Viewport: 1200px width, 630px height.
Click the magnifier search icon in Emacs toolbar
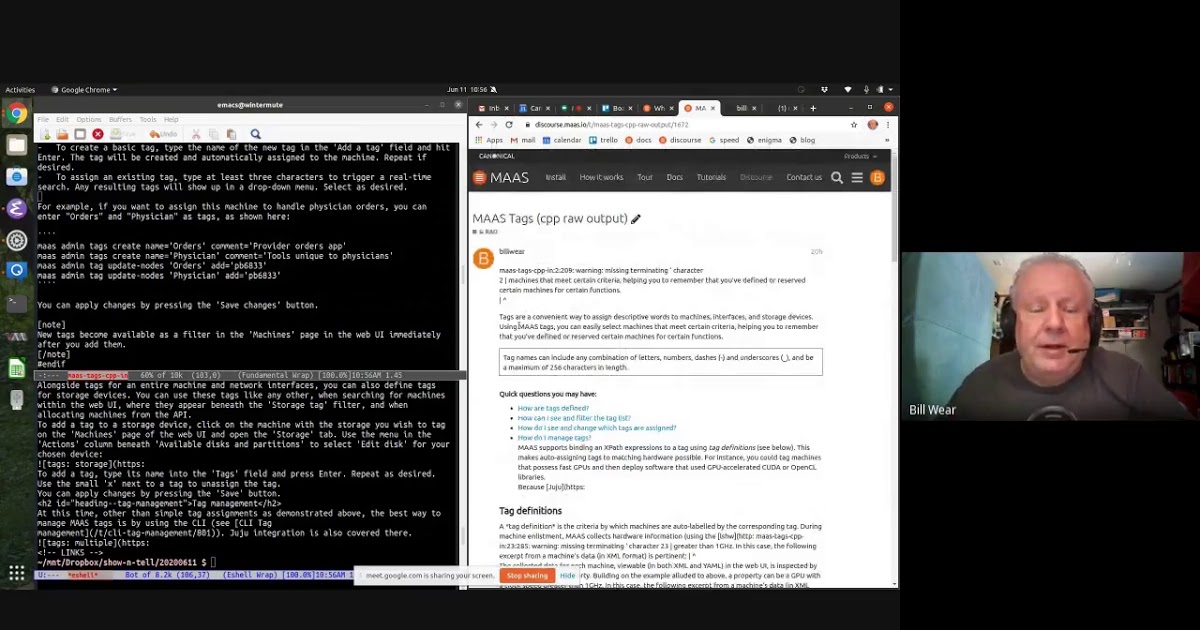tap(255, 134)
